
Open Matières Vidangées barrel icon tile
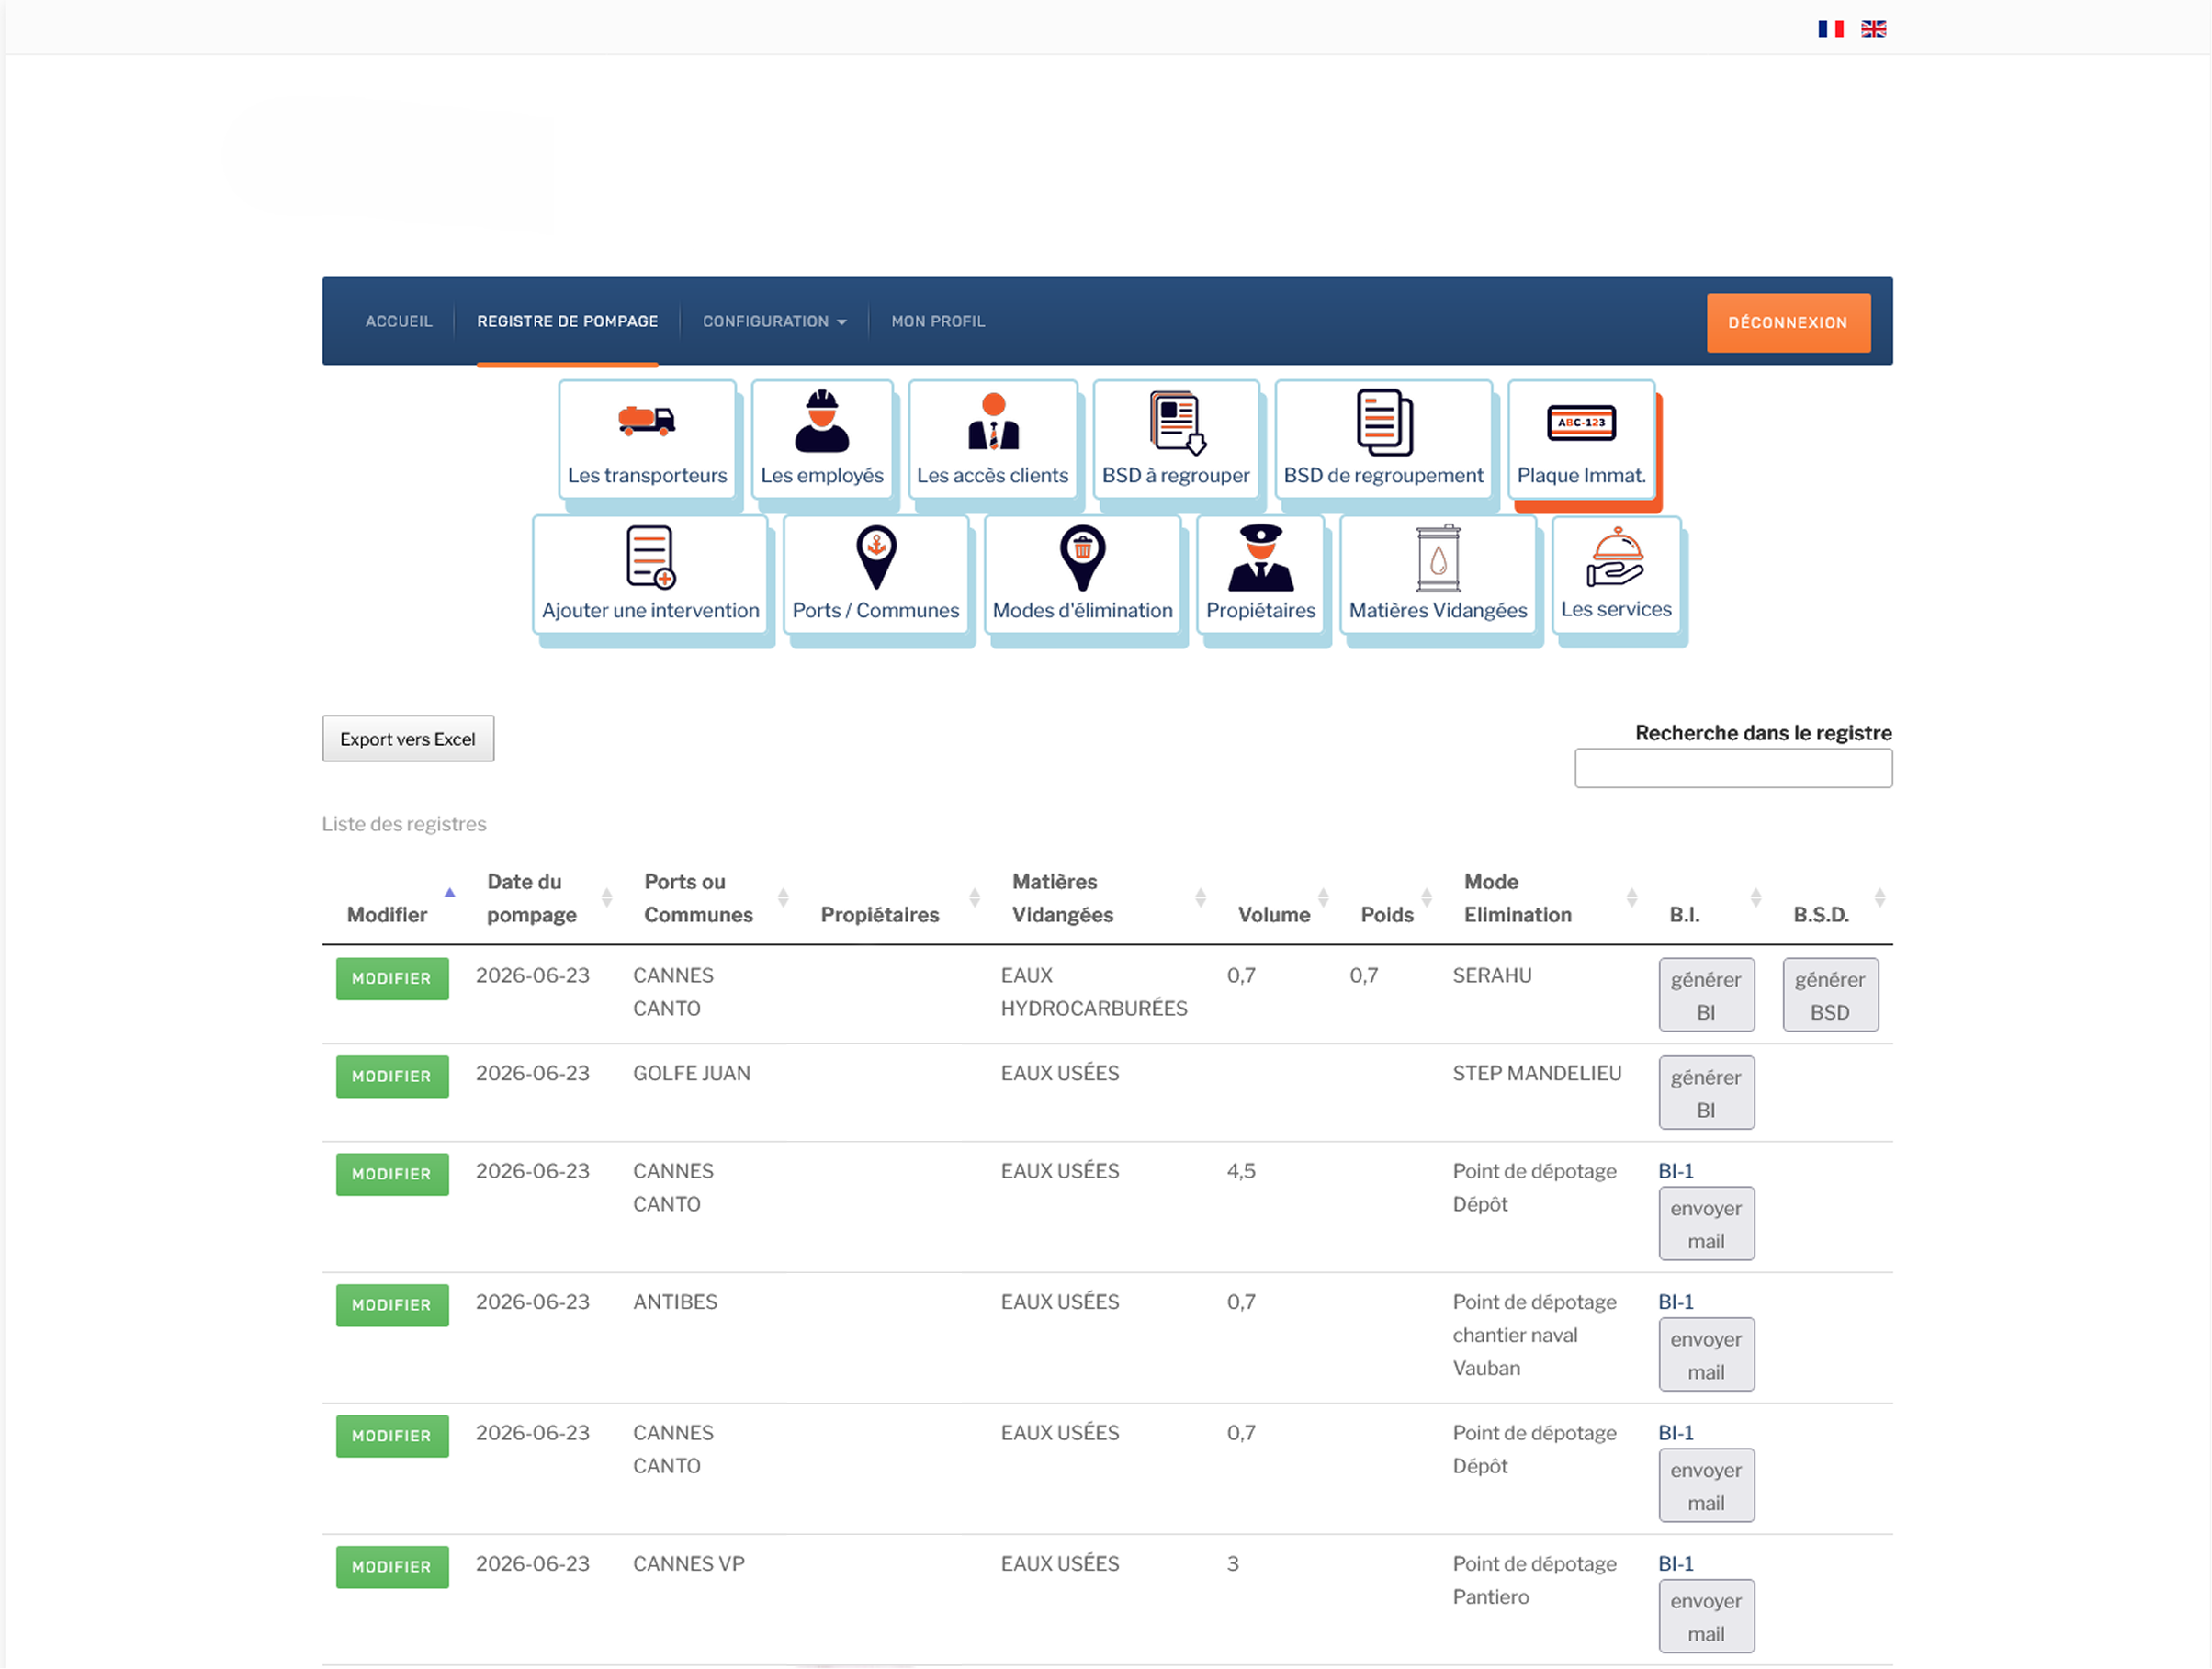(1438, 574)
